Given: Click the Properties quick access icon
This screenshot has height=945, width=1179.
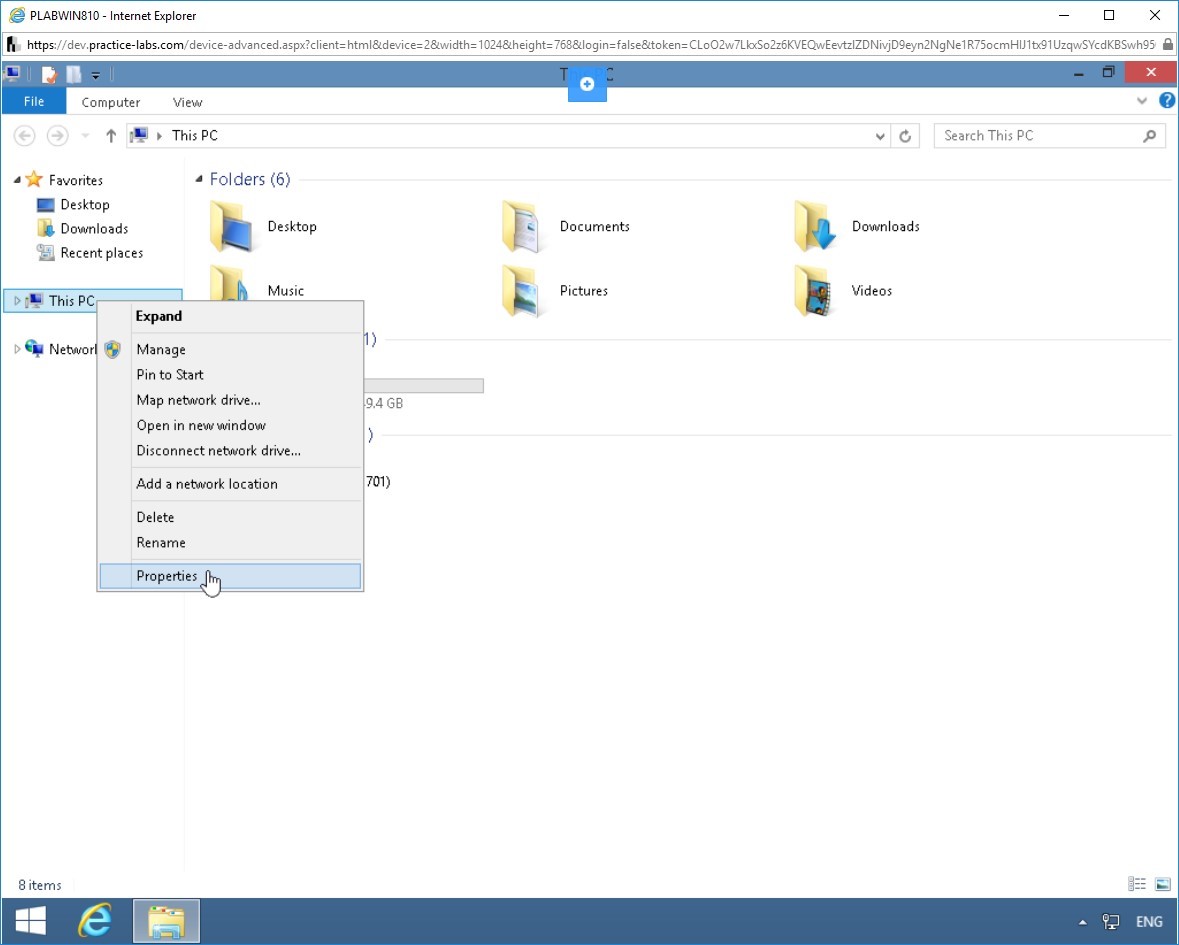Looking at the screenshot, I should tap(49, 74).
